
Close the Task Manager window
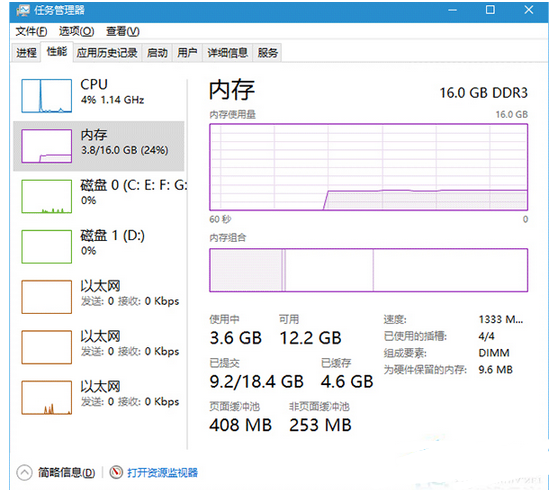click(529, 10)
